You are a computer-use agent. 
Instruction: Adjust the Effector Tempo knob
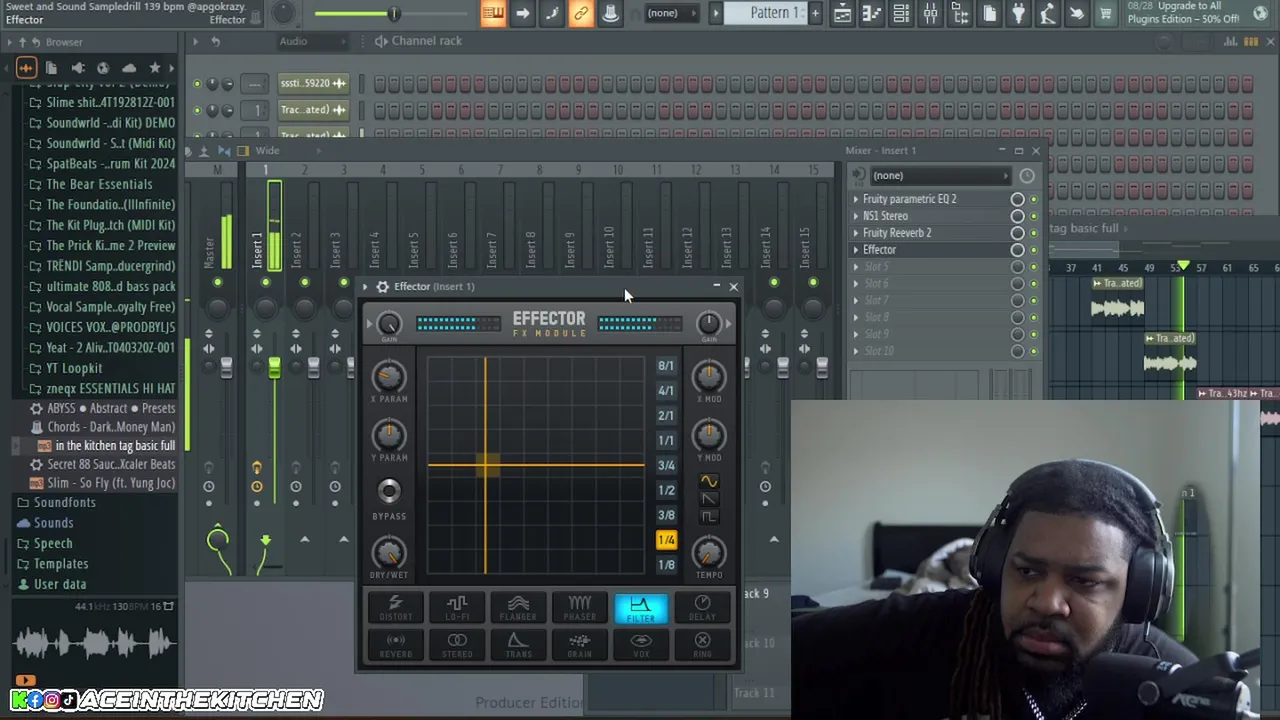708,553
